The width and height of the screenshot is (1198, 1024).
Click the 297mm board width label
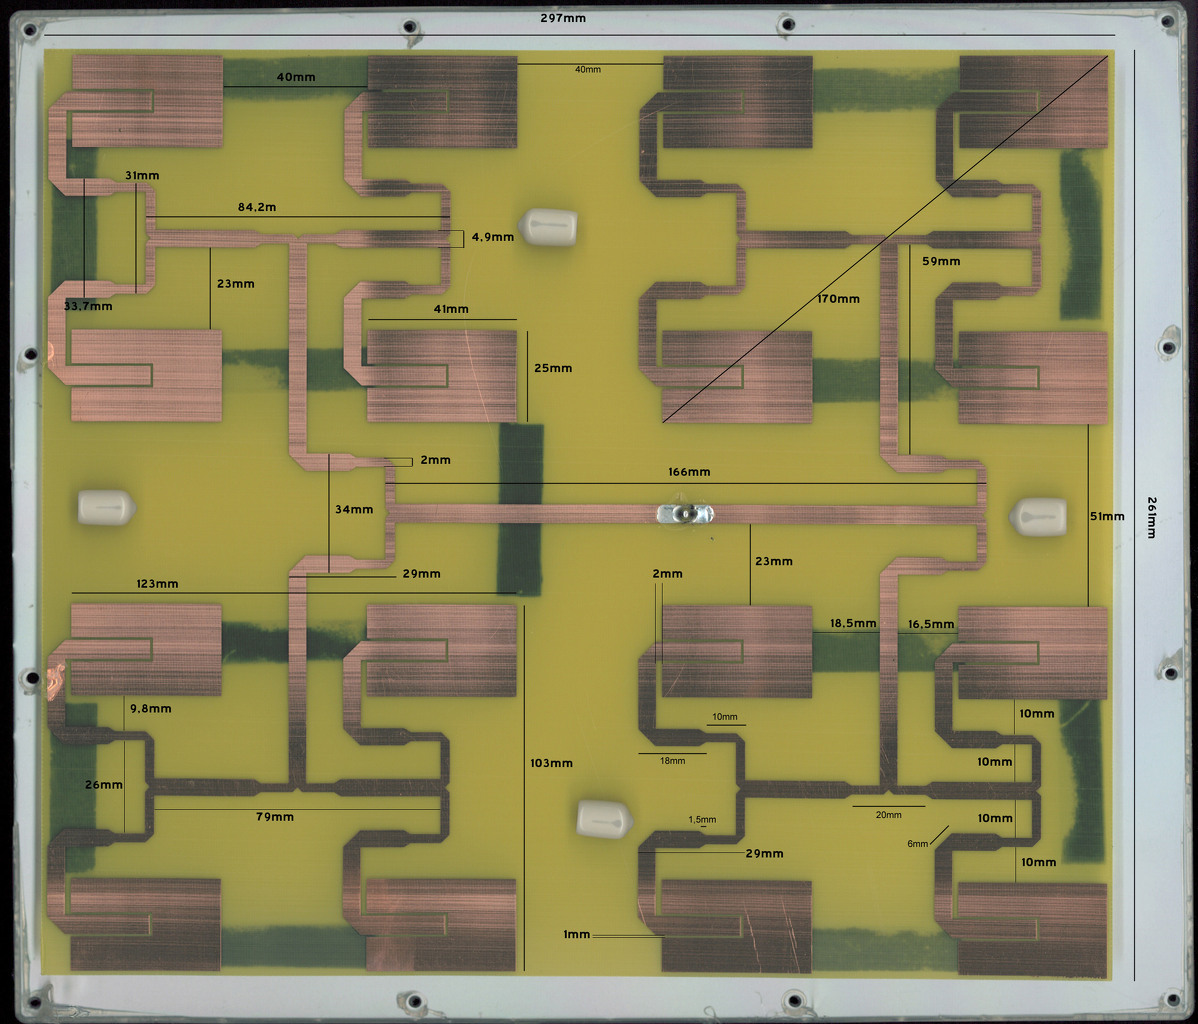pos(563,18)
